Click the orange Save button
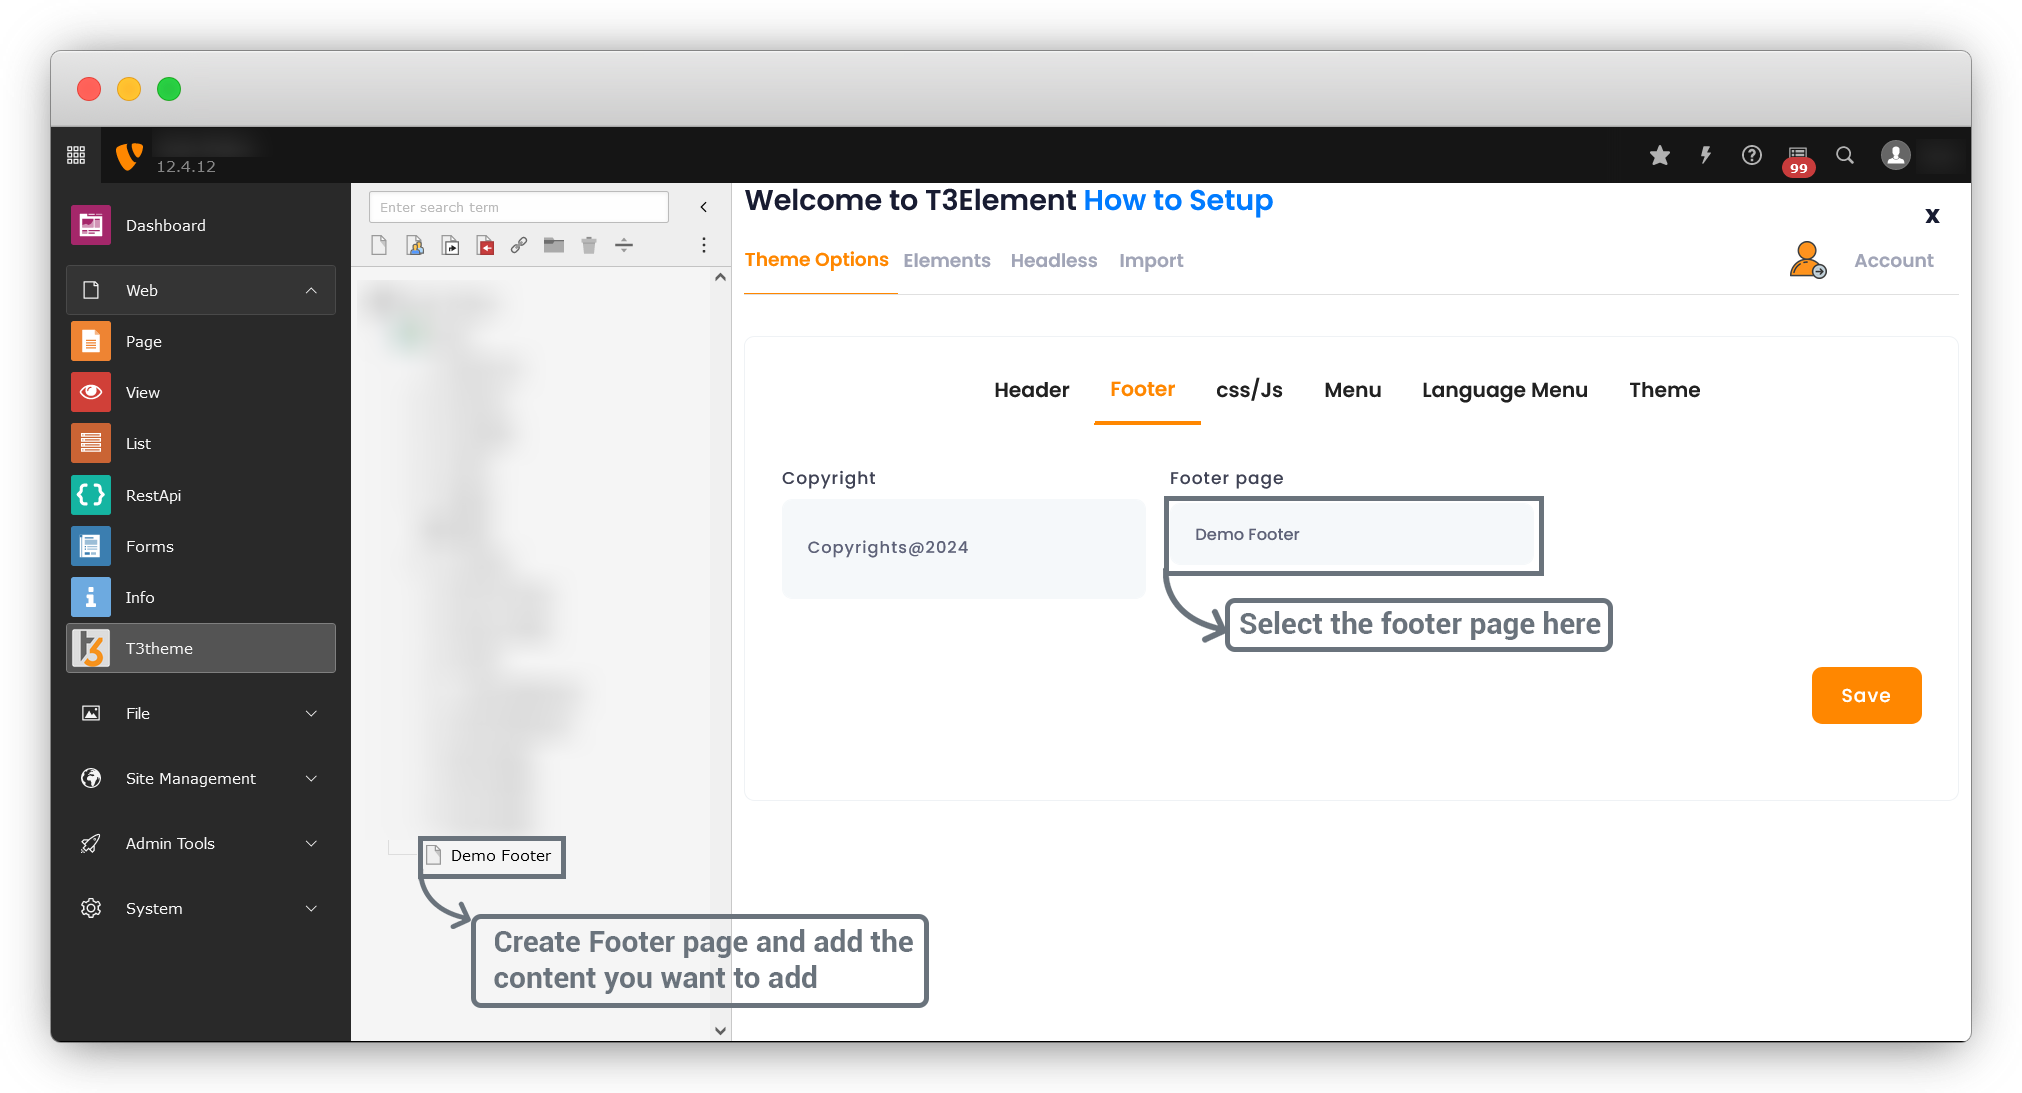This screenshot has width=2022, height=1093. tap(1866, 695)
